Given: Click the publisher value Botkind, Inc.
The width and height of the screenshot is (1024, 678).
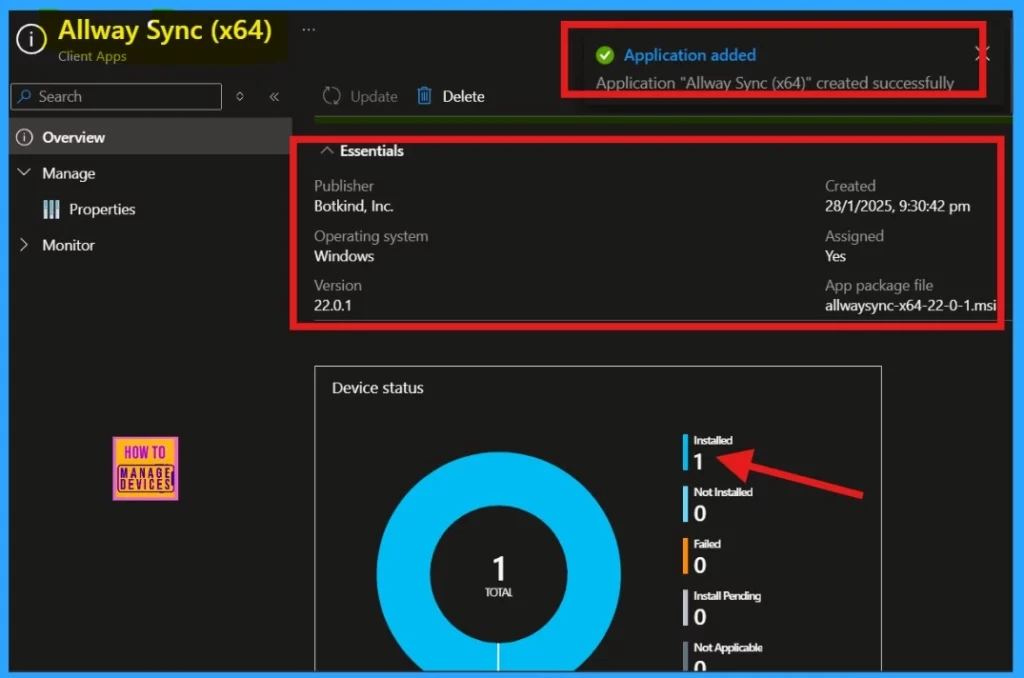Looking at the screenshot, I should pos(353,206).
